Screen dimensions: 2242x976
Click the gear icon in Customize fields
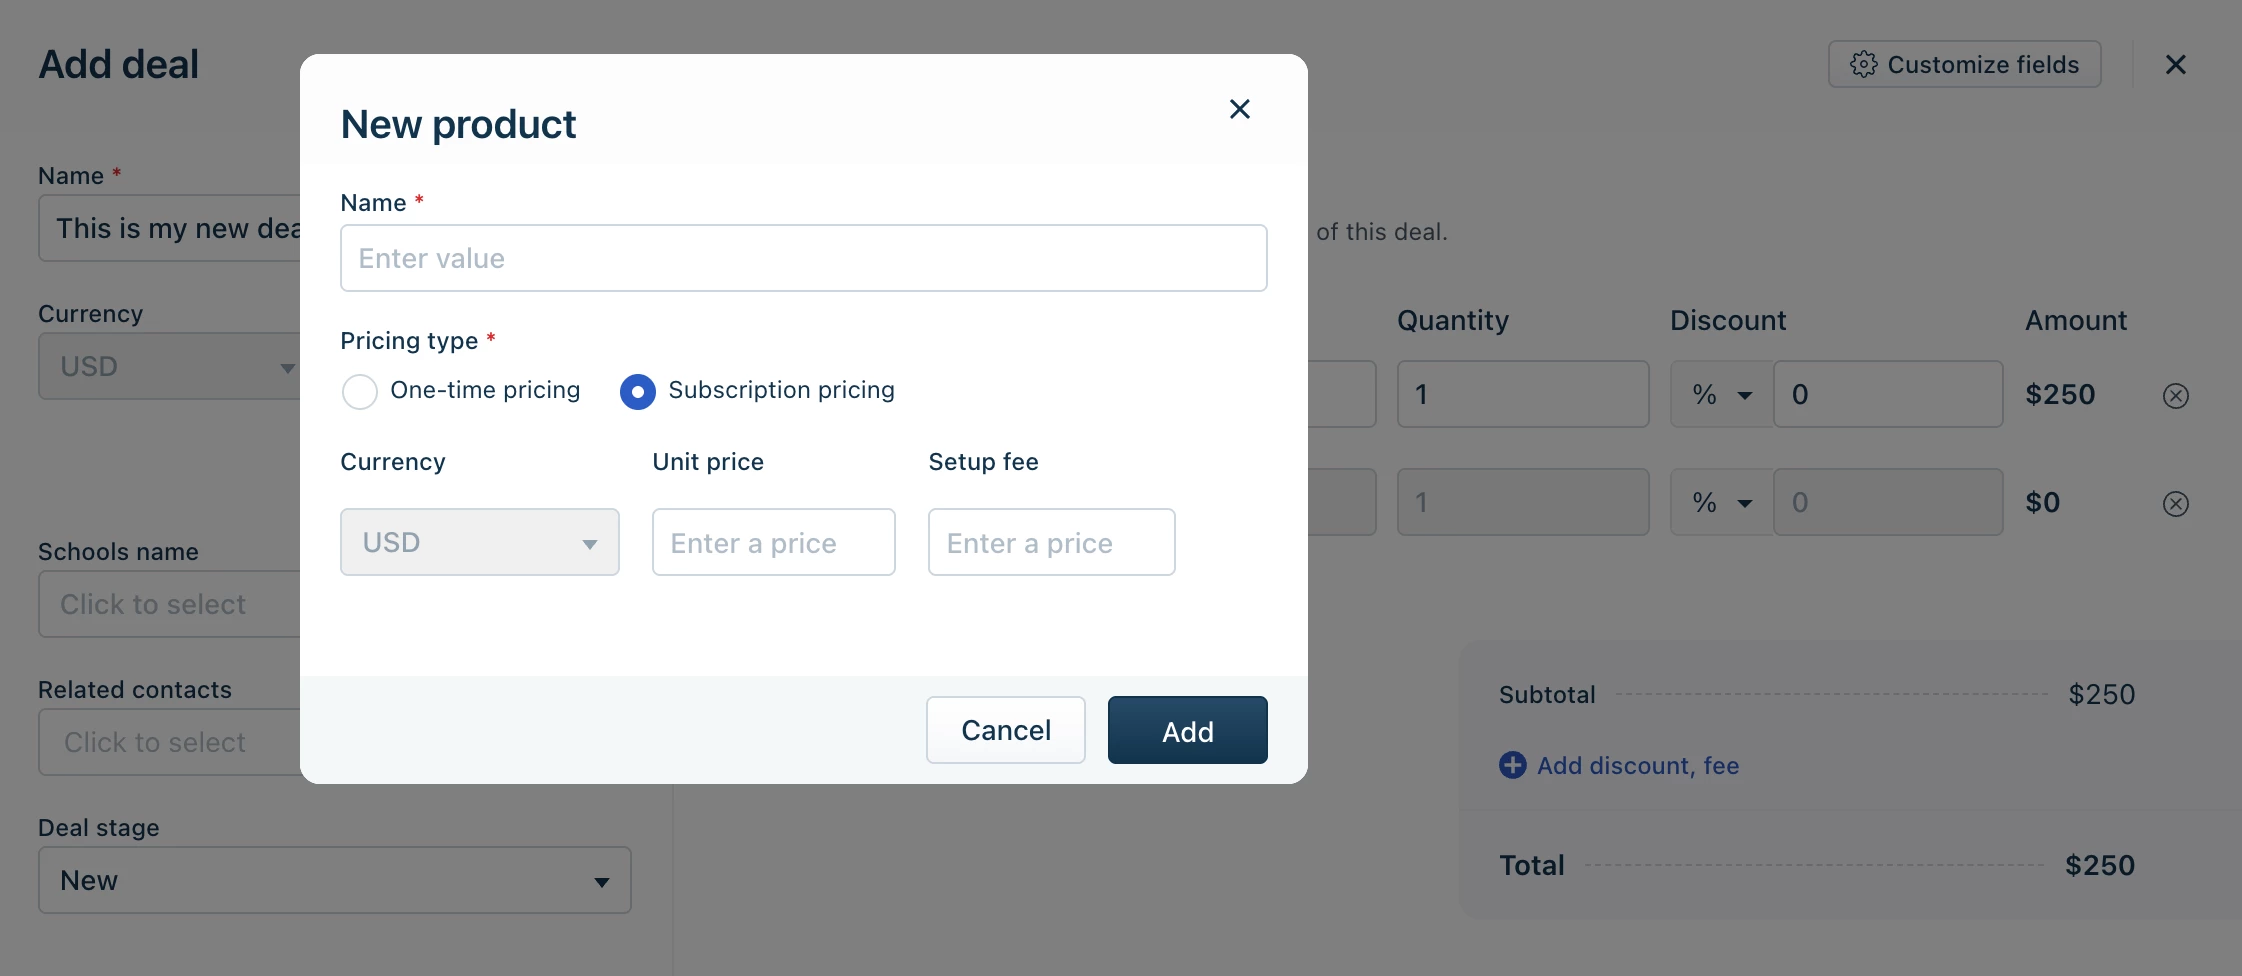point(1863,65)
